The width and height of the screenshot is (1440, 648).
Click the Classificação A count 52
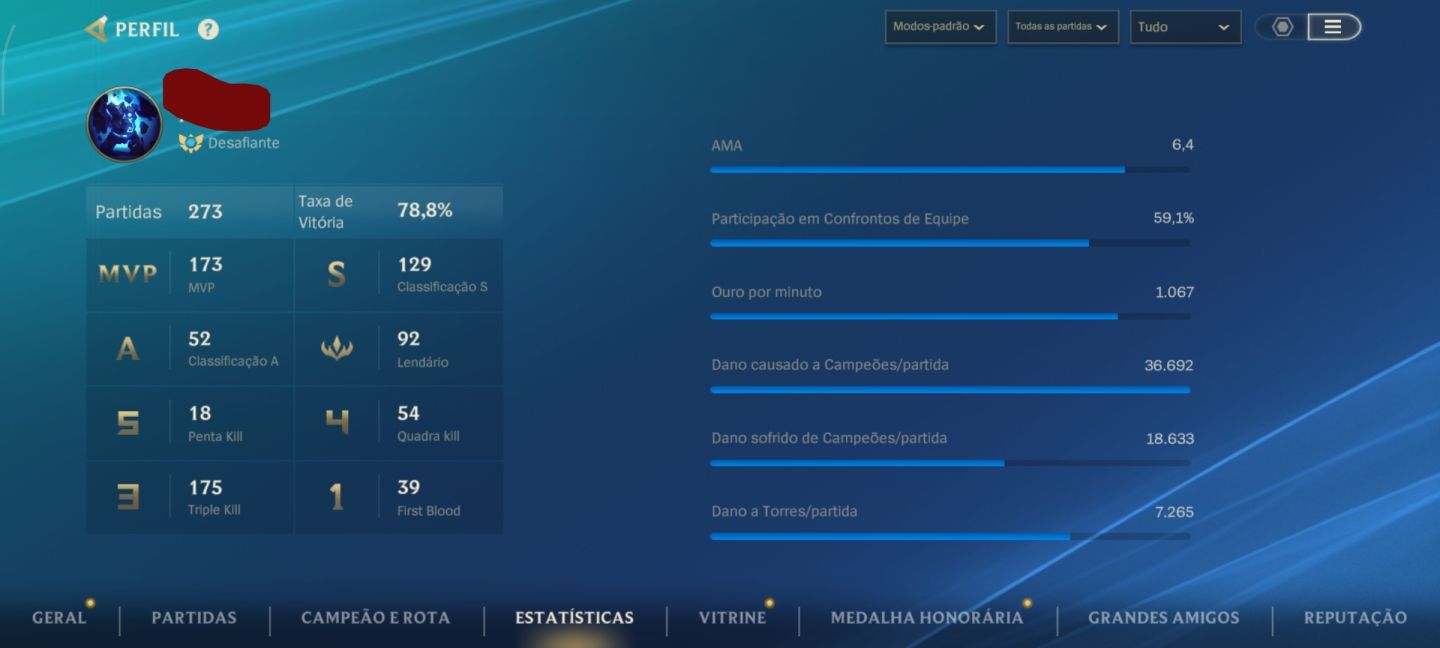[199, 339]
